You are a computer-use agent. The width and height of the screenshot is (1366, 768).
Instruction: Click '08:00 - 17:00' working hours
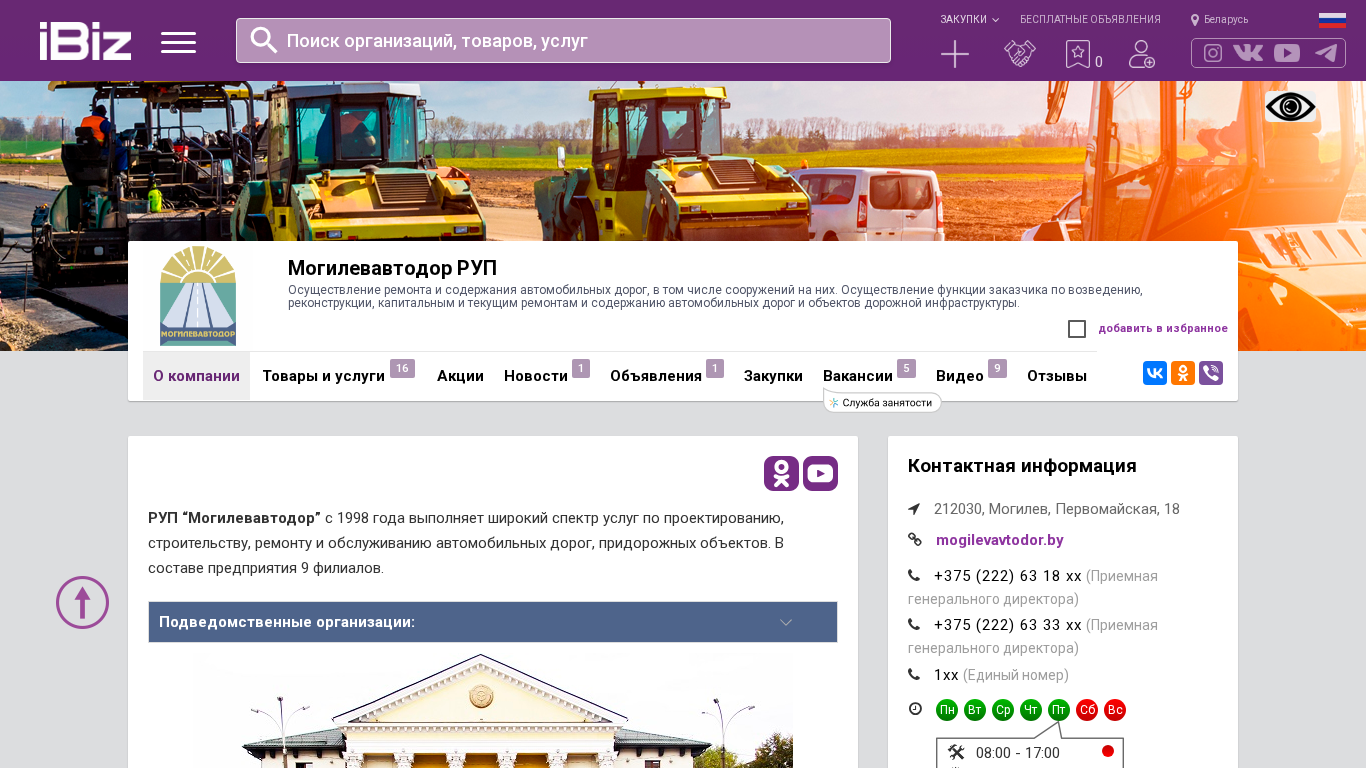pyautogui.click(x=1017, y=753)
